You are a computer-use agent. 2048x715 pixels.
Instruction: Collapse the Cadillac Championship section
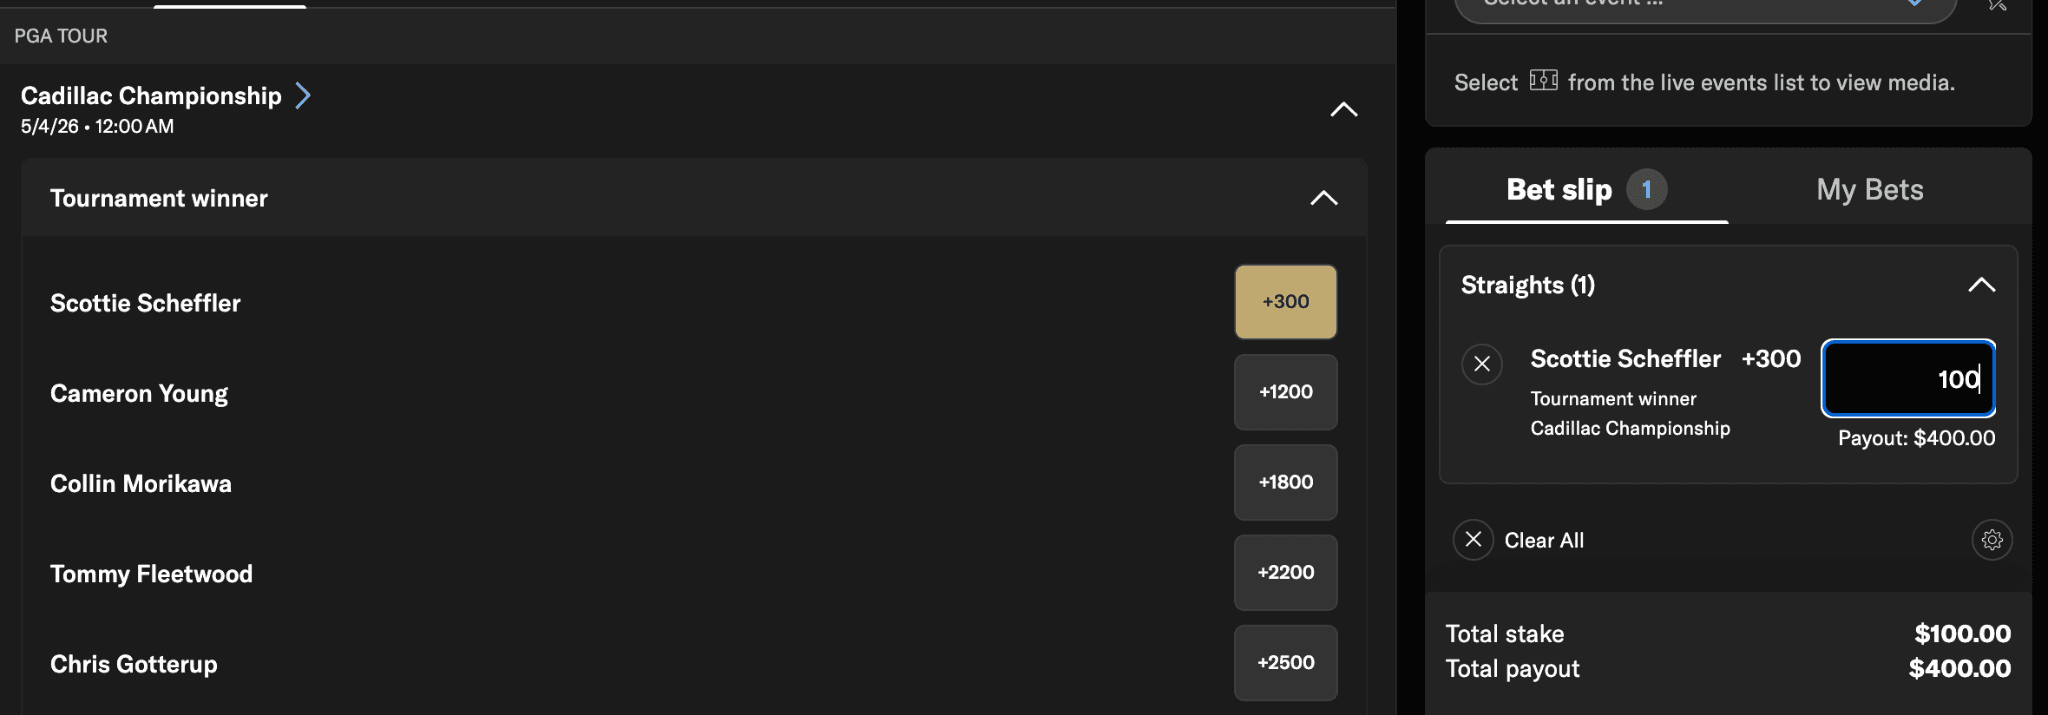(1343, 110)
